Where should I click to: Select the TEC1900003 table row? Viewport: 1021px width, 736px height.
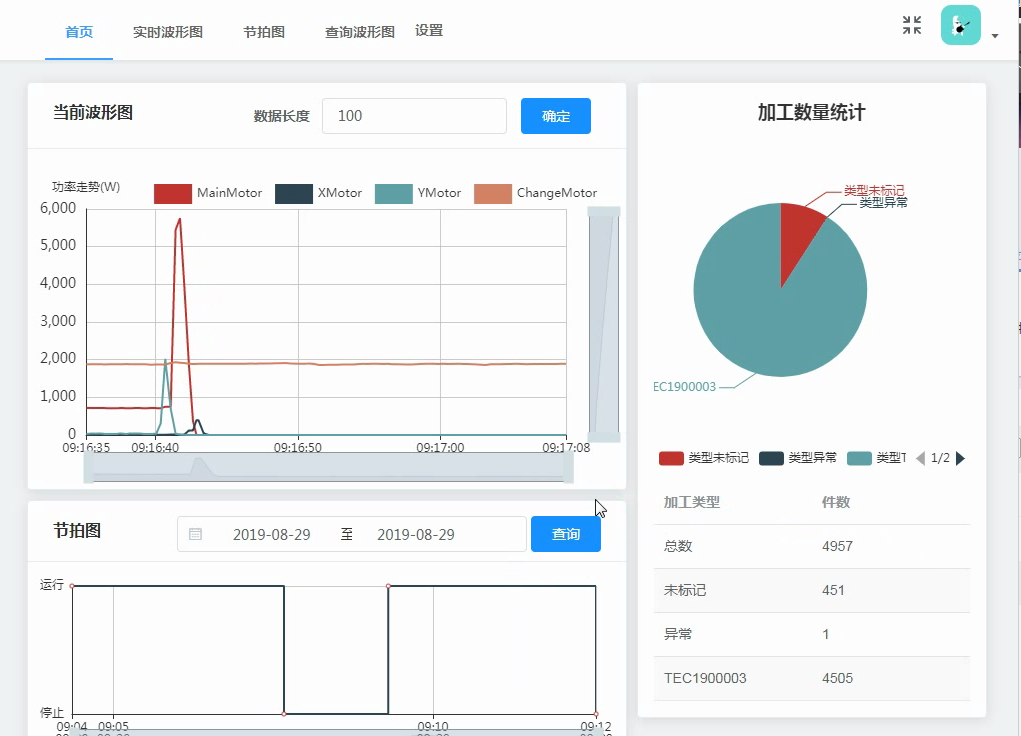click(812, 678)
